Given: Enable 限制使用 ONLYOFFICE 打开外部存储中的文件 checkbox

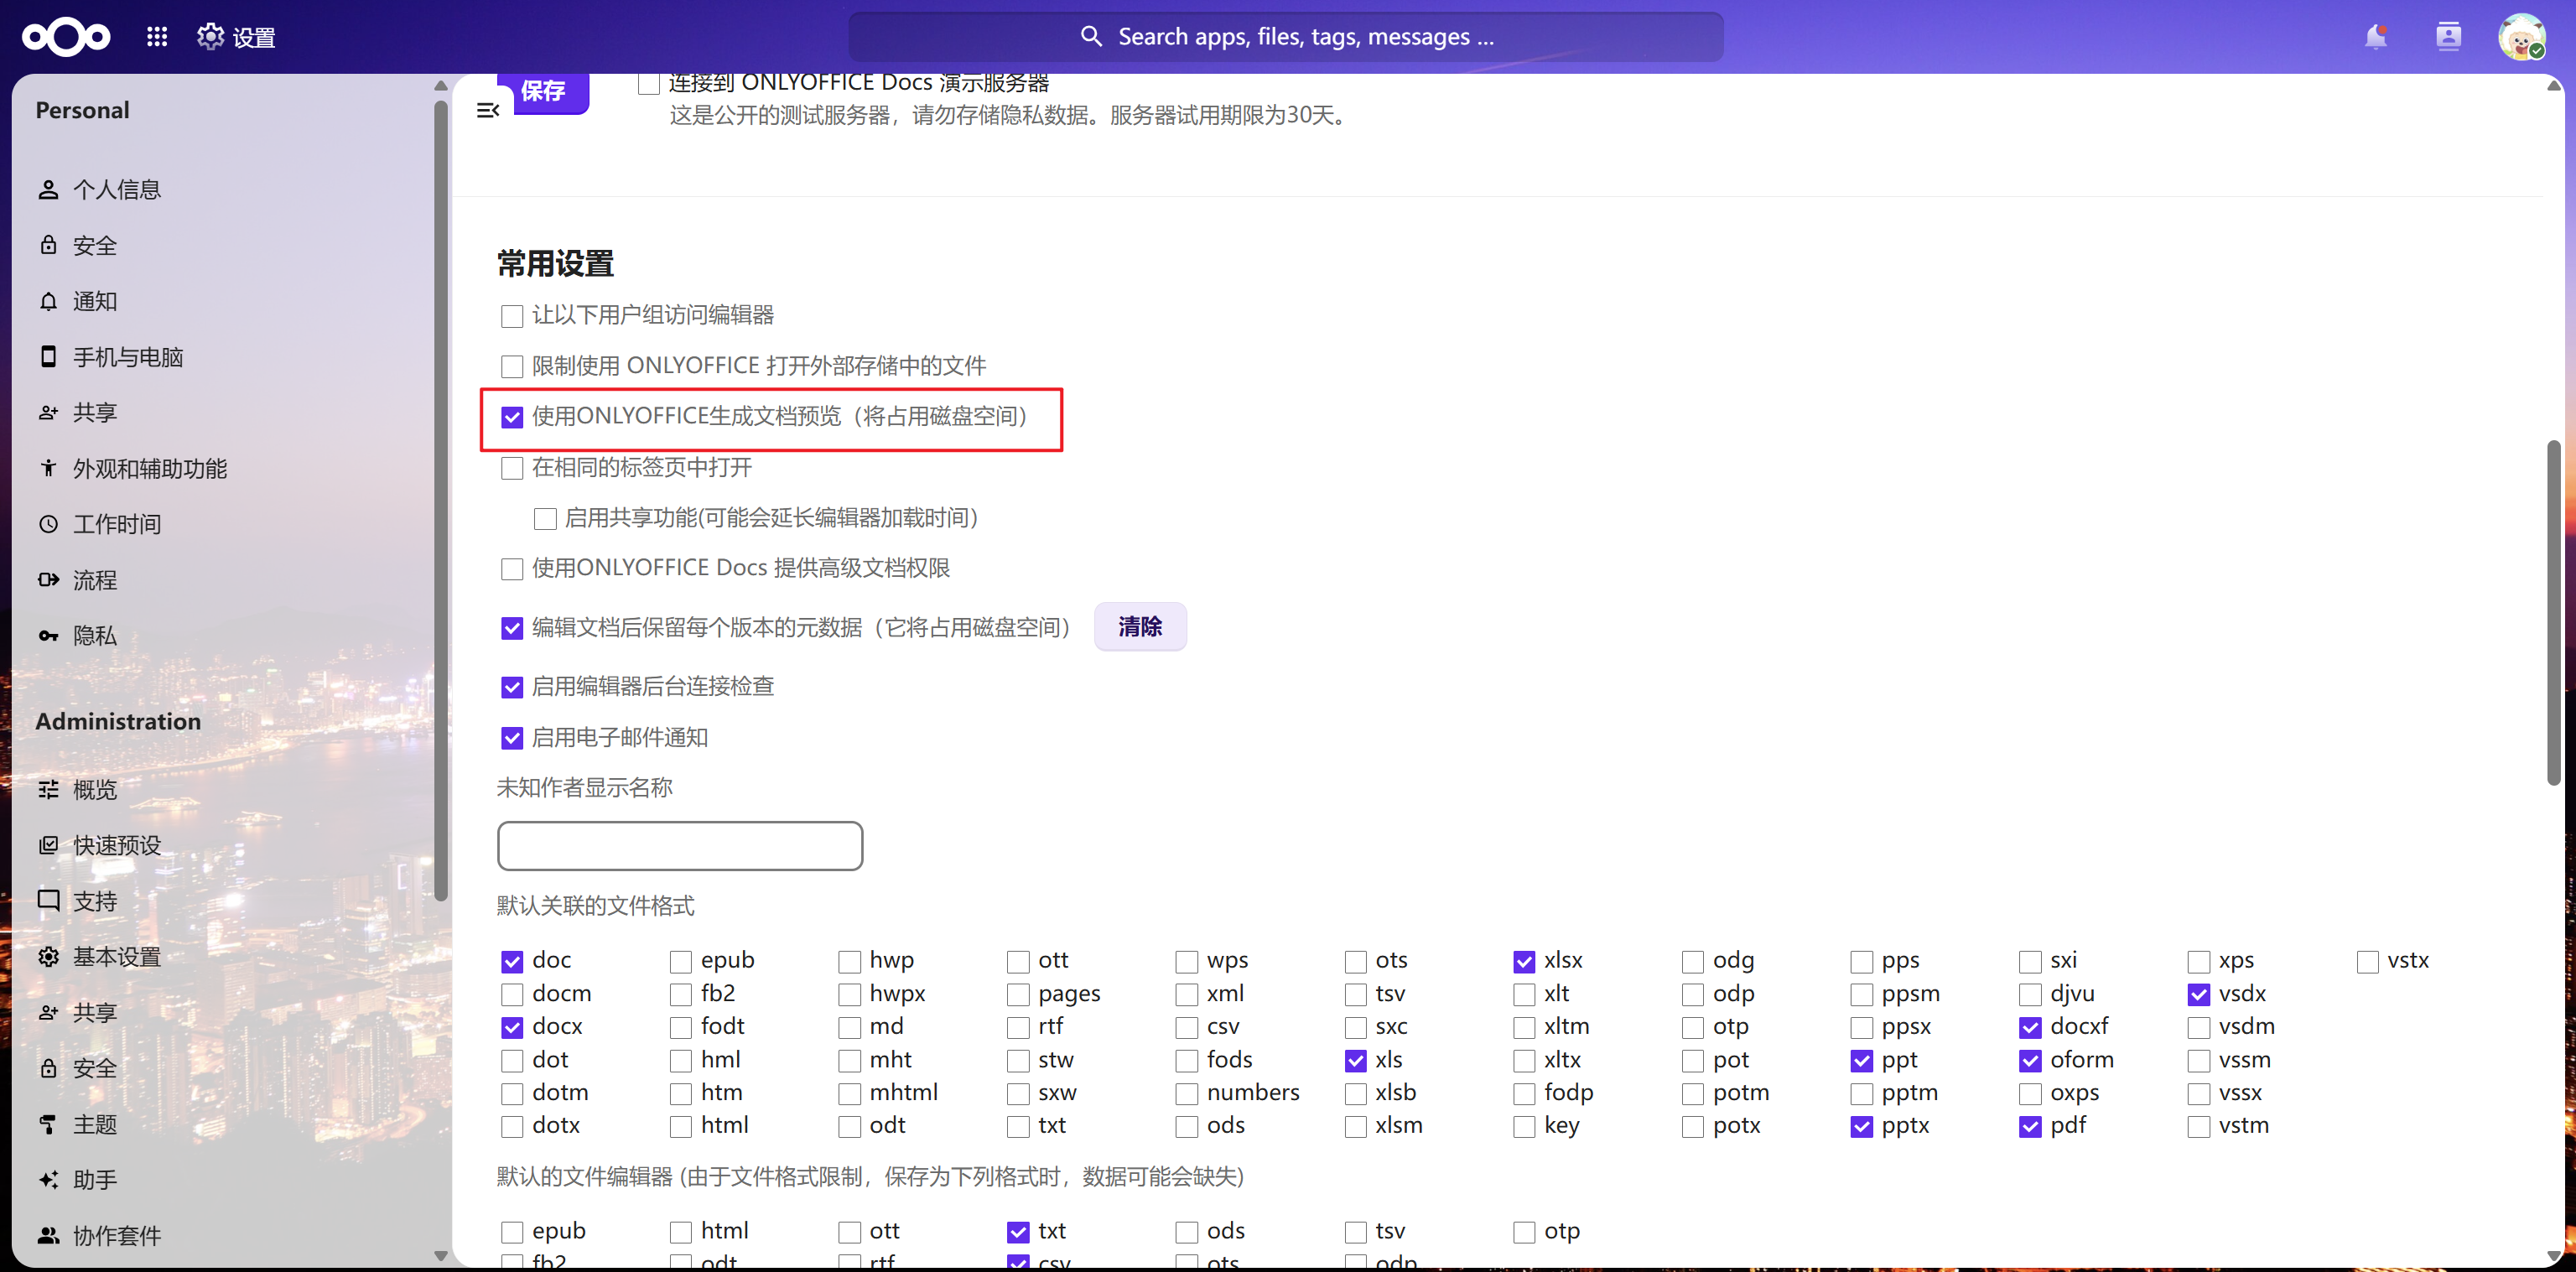Looking at the screenshot, I should (x=512, y=367).
